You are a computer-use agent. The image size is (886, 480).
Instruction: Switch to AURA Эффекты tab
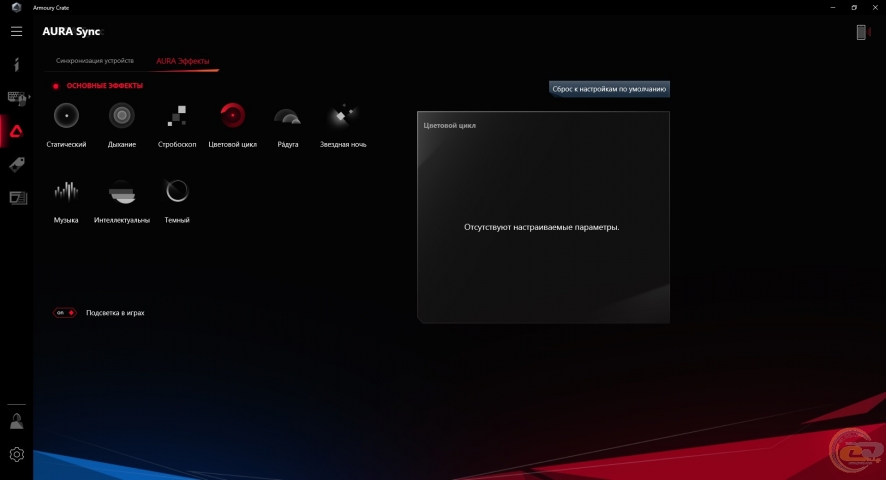183,61
